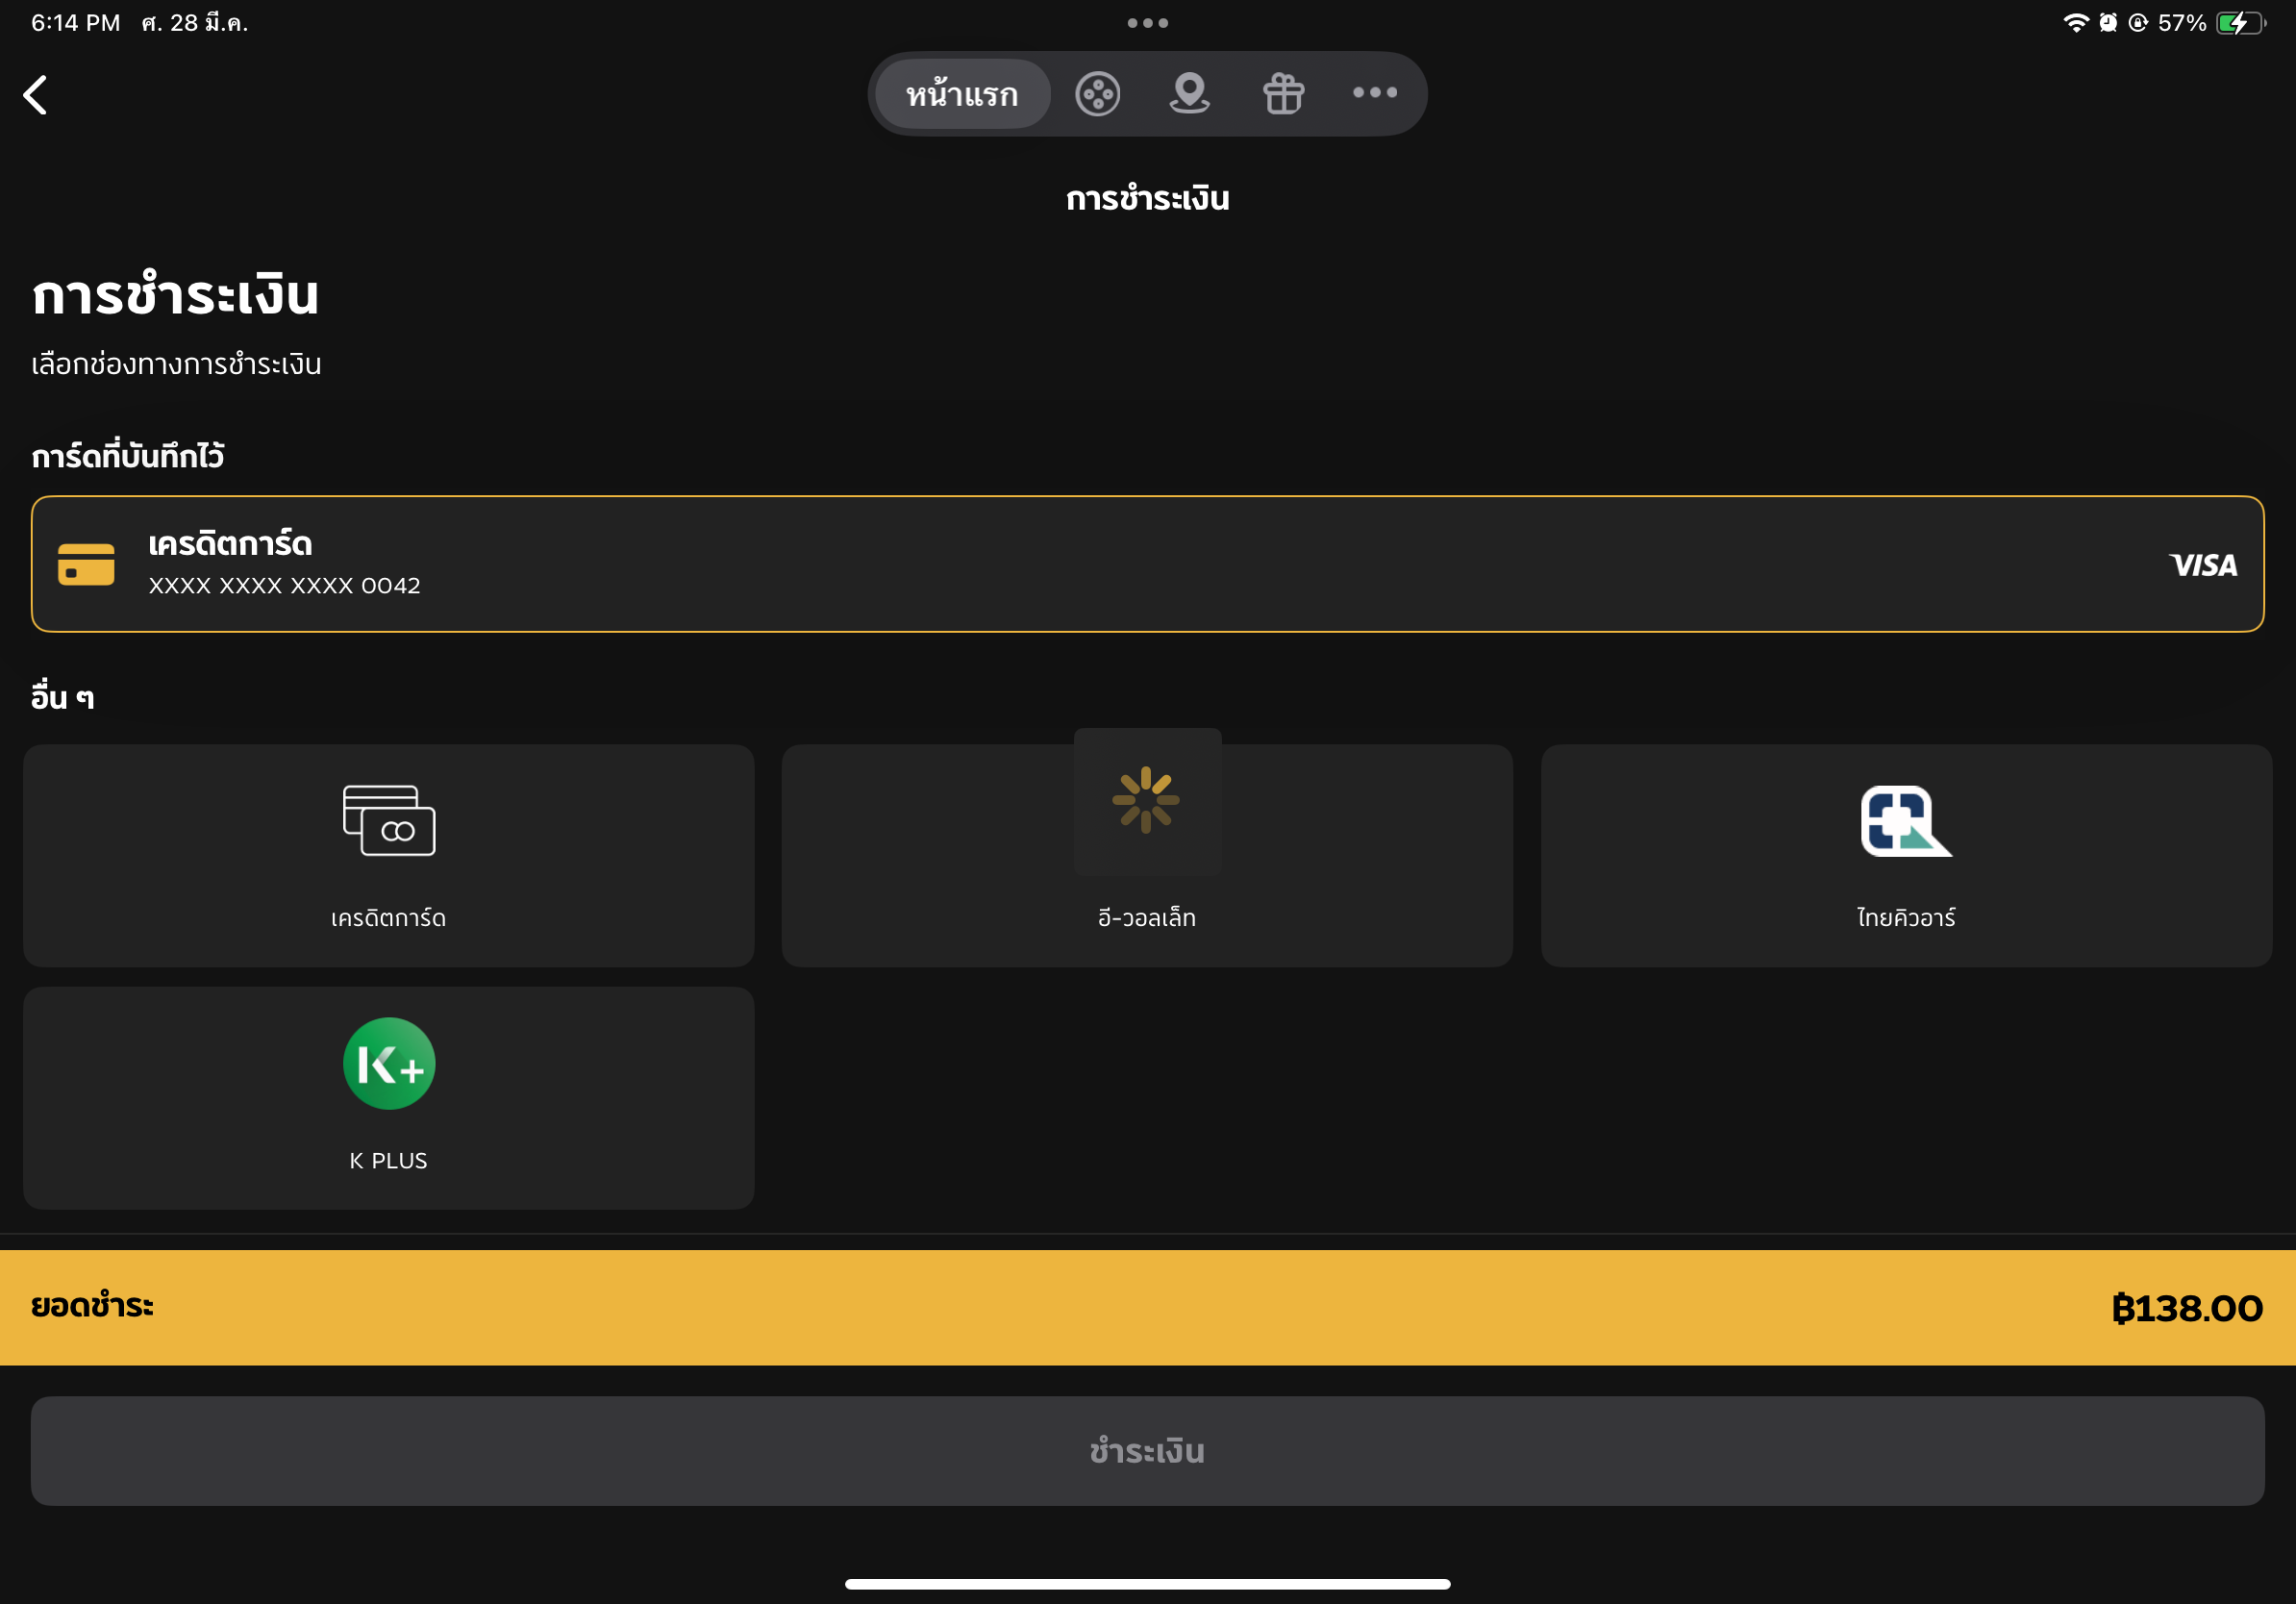Choose the ไทยคิวอาร์ Thai QR payment option

point(1906,855)
